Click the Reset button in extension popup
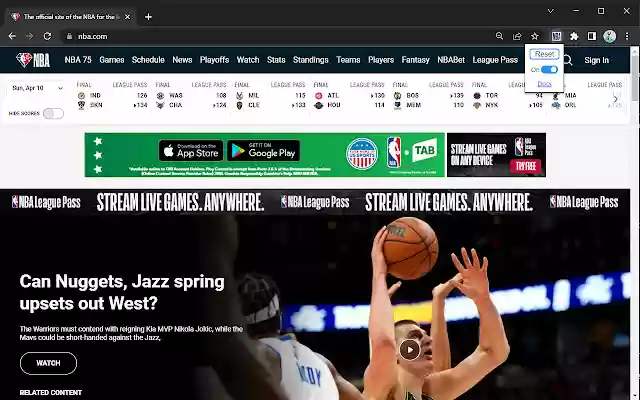The image size is (640, 400). (x=544, y=54)
